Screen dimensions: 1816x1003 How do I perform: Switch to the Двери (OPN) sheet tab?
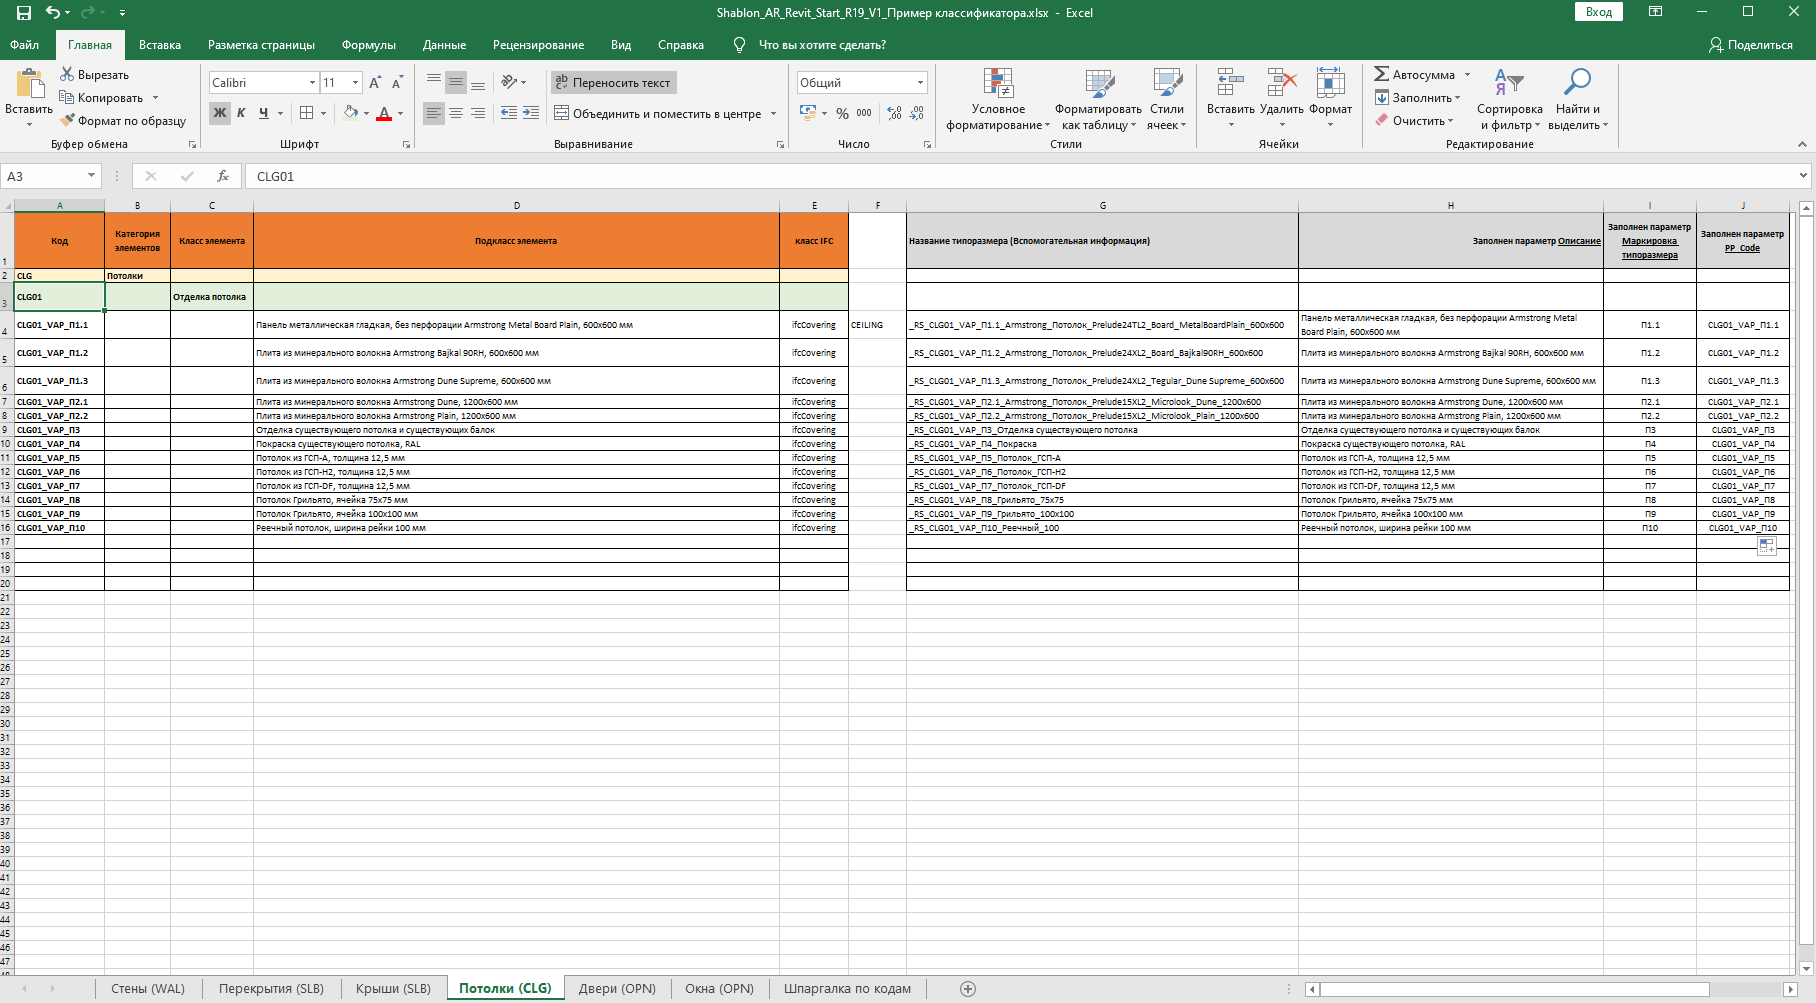617,989
